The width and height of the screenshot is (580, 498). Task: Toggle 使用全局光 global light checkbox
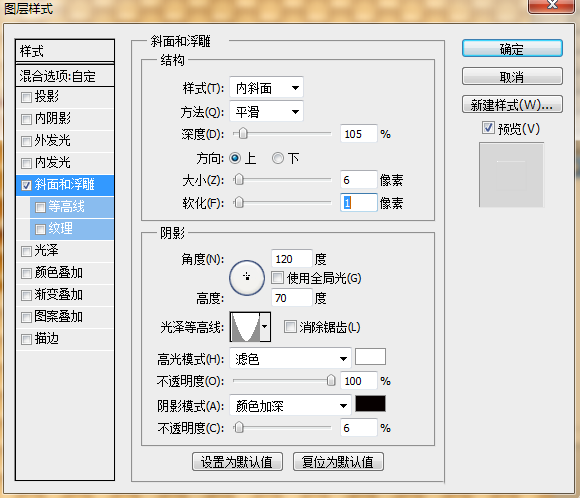point(277,278)
